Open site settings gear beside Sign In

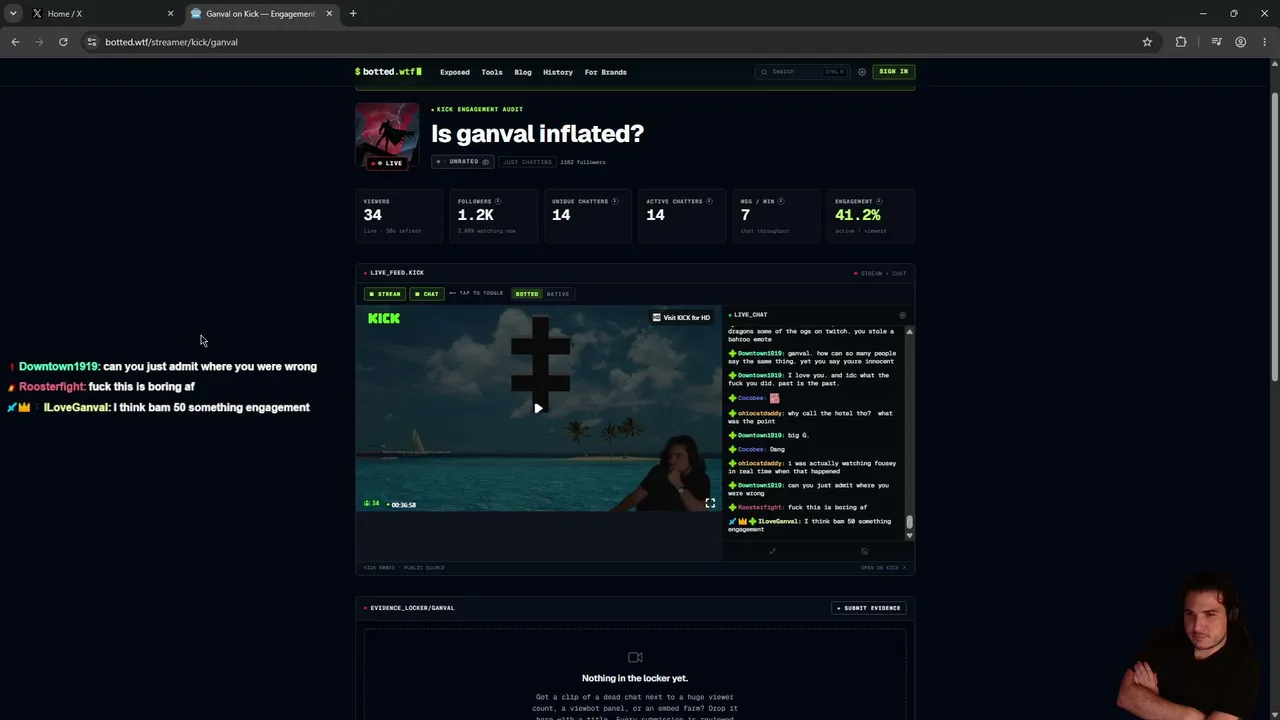coord(861,72)
